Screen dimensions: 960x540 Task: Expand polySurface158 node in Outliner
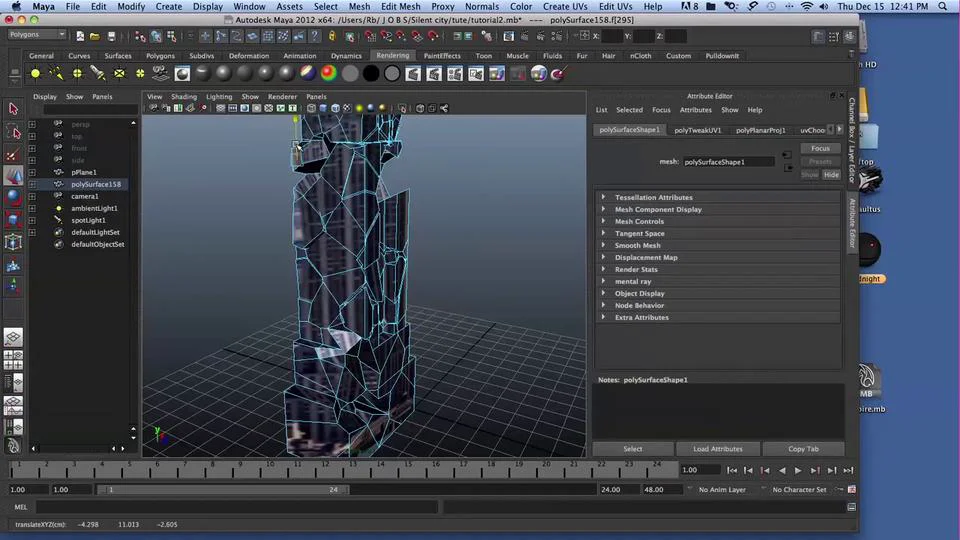(32, 184)
